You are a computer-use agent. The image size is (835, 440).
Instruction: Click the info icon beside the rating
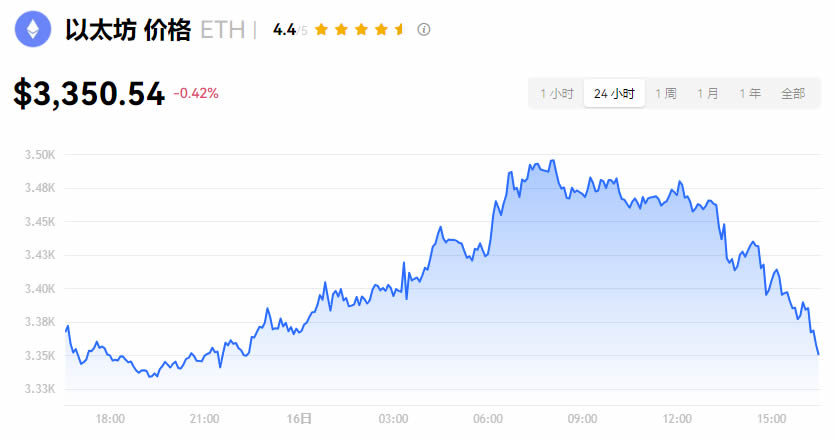(x=424, y=30)
